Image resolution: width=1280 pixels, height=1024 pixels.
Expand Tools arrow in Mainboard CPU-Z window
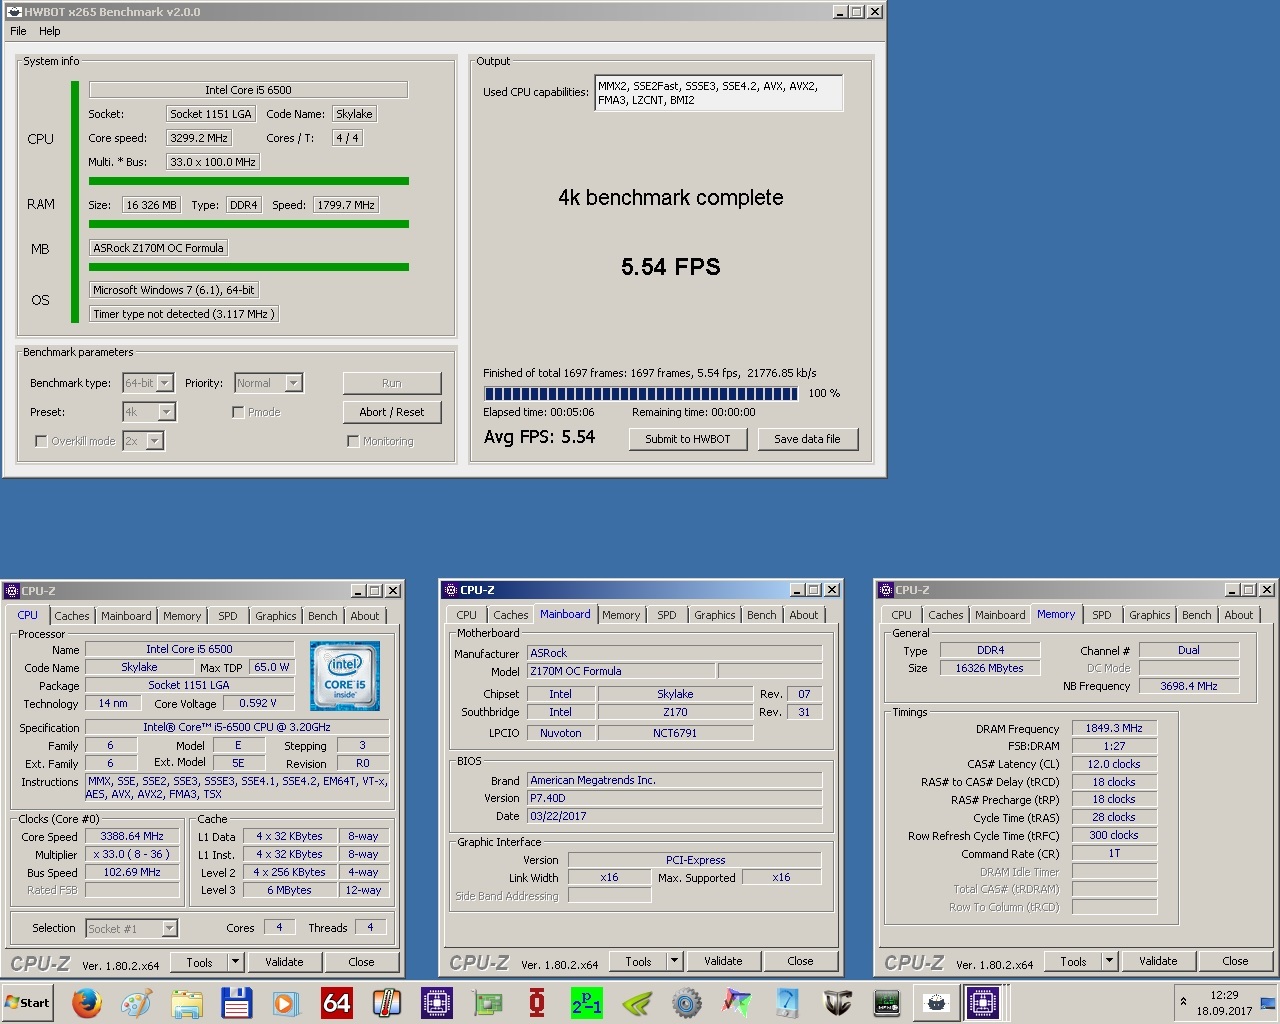pyautogui.click(x=675, y=961)
